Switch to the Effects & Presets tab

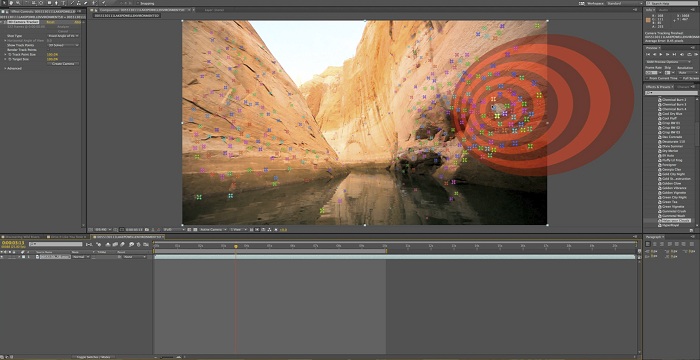[x=659, y=87]
